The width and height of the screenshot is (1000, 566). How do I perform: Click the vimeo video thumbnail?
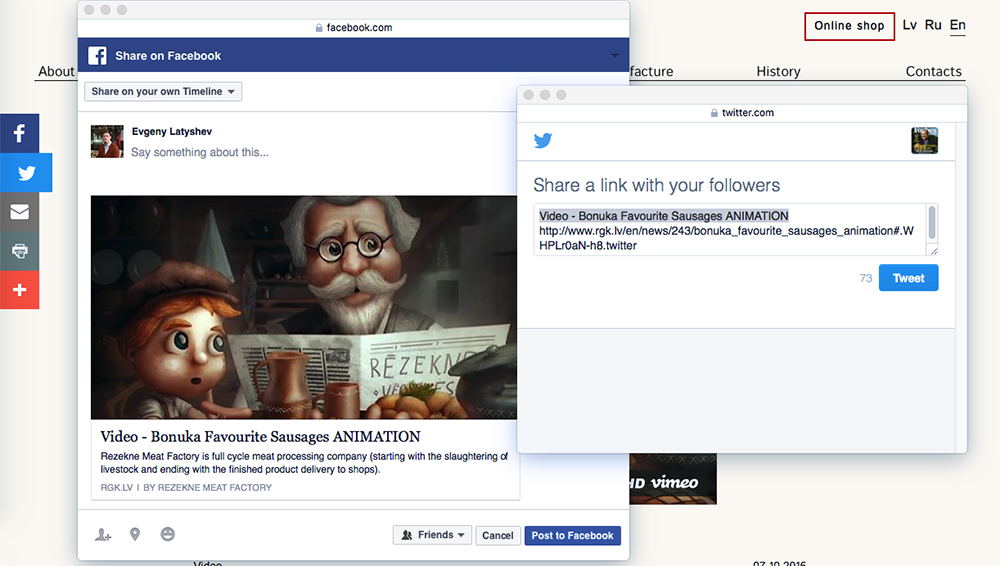pyautogui.click(x=673, y=479)
